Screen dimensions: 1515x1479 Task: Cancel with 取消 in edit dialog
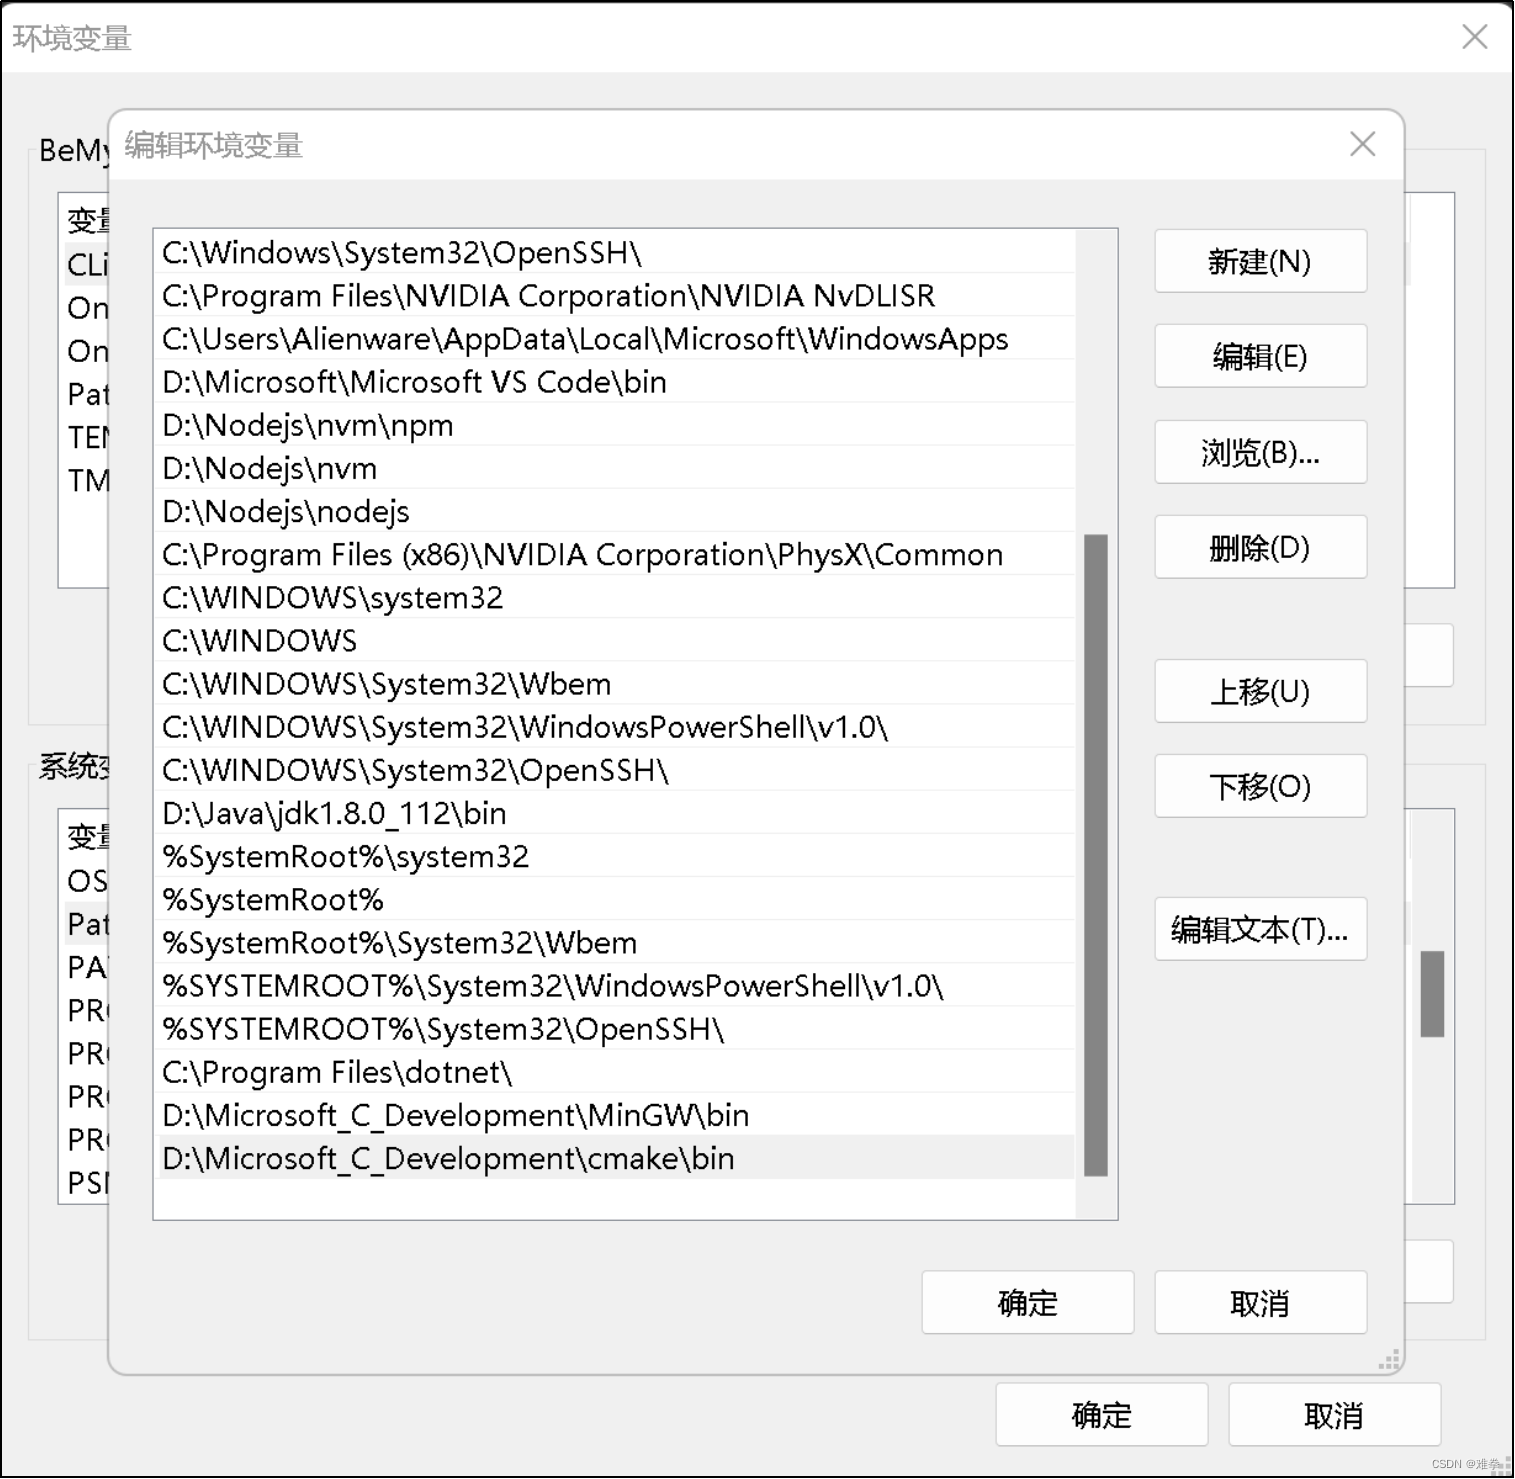(x=1260, y=1302)
